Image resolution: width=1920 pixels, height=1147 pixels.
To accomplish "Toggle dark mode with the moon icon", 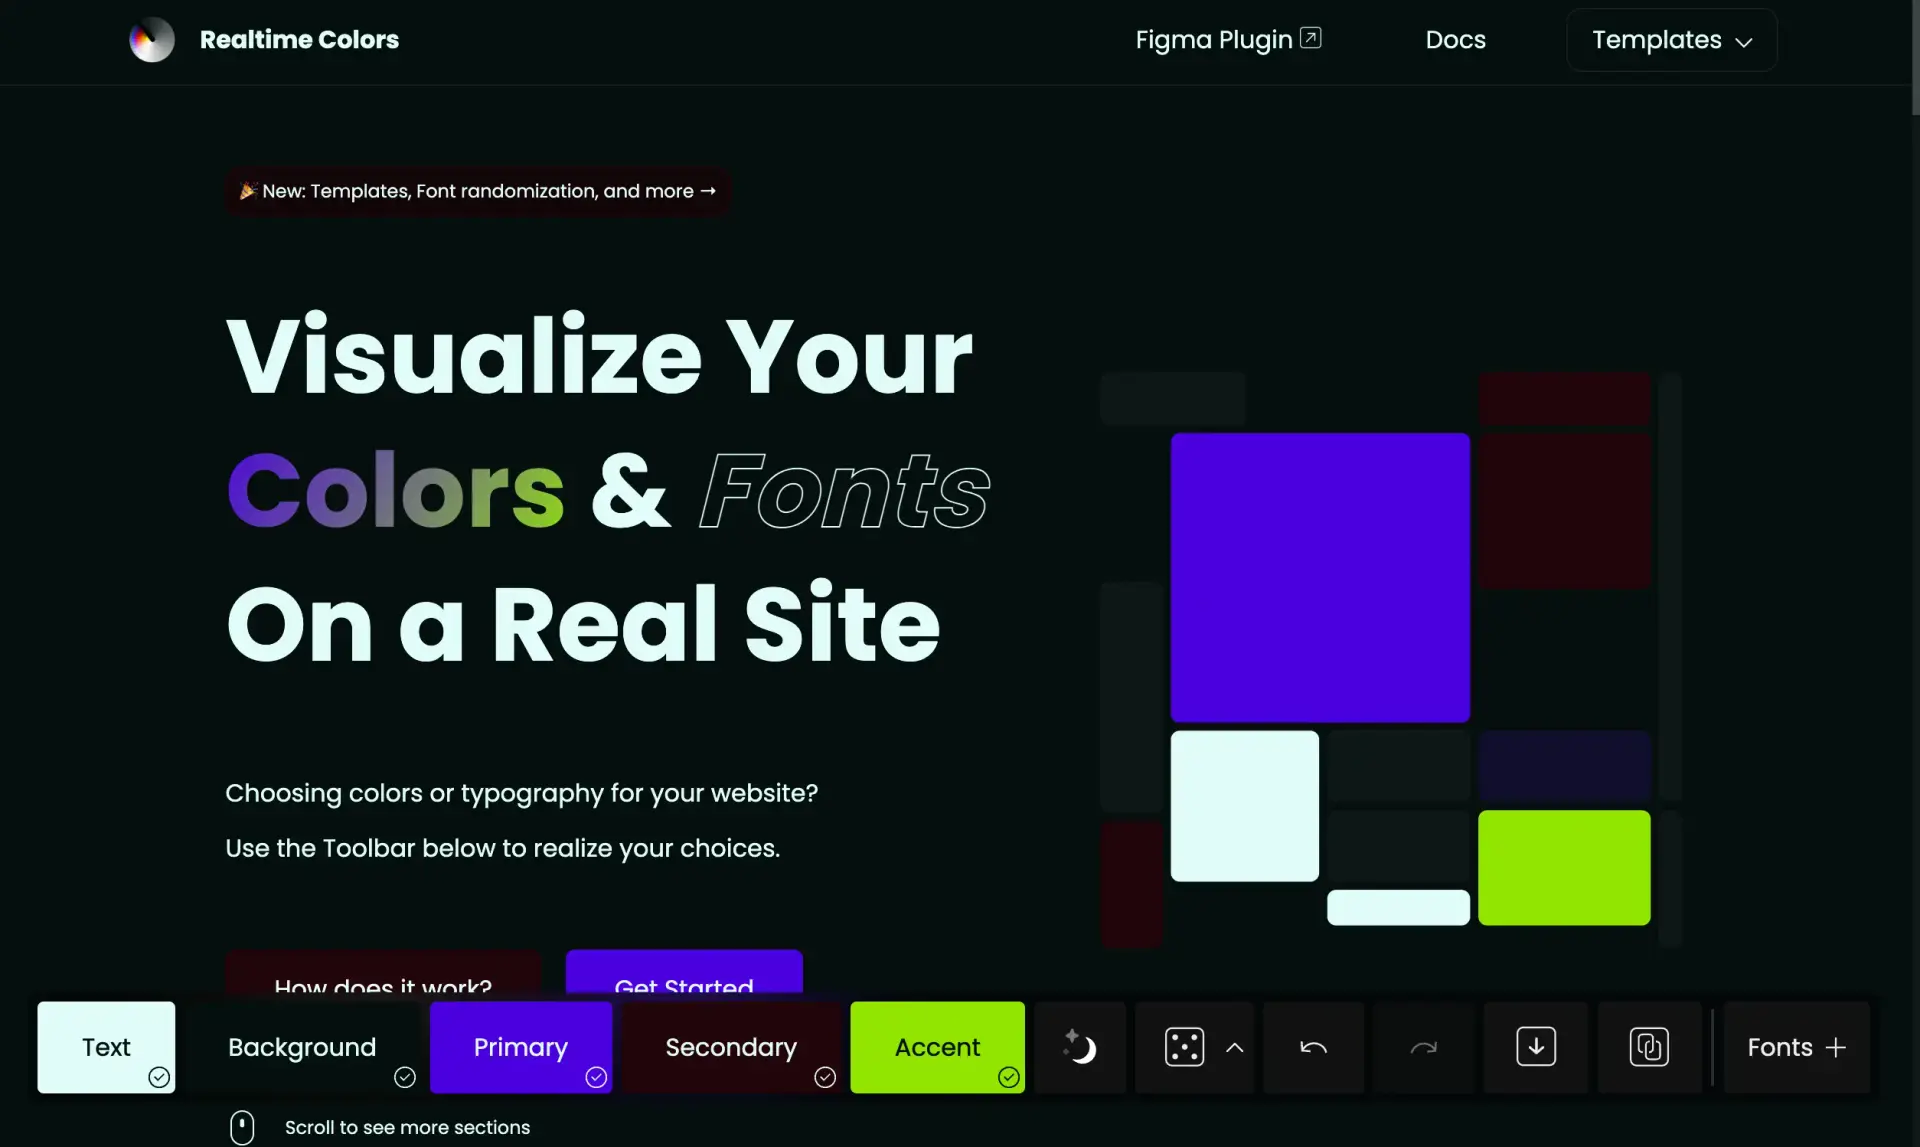I will [1079, 1047].
